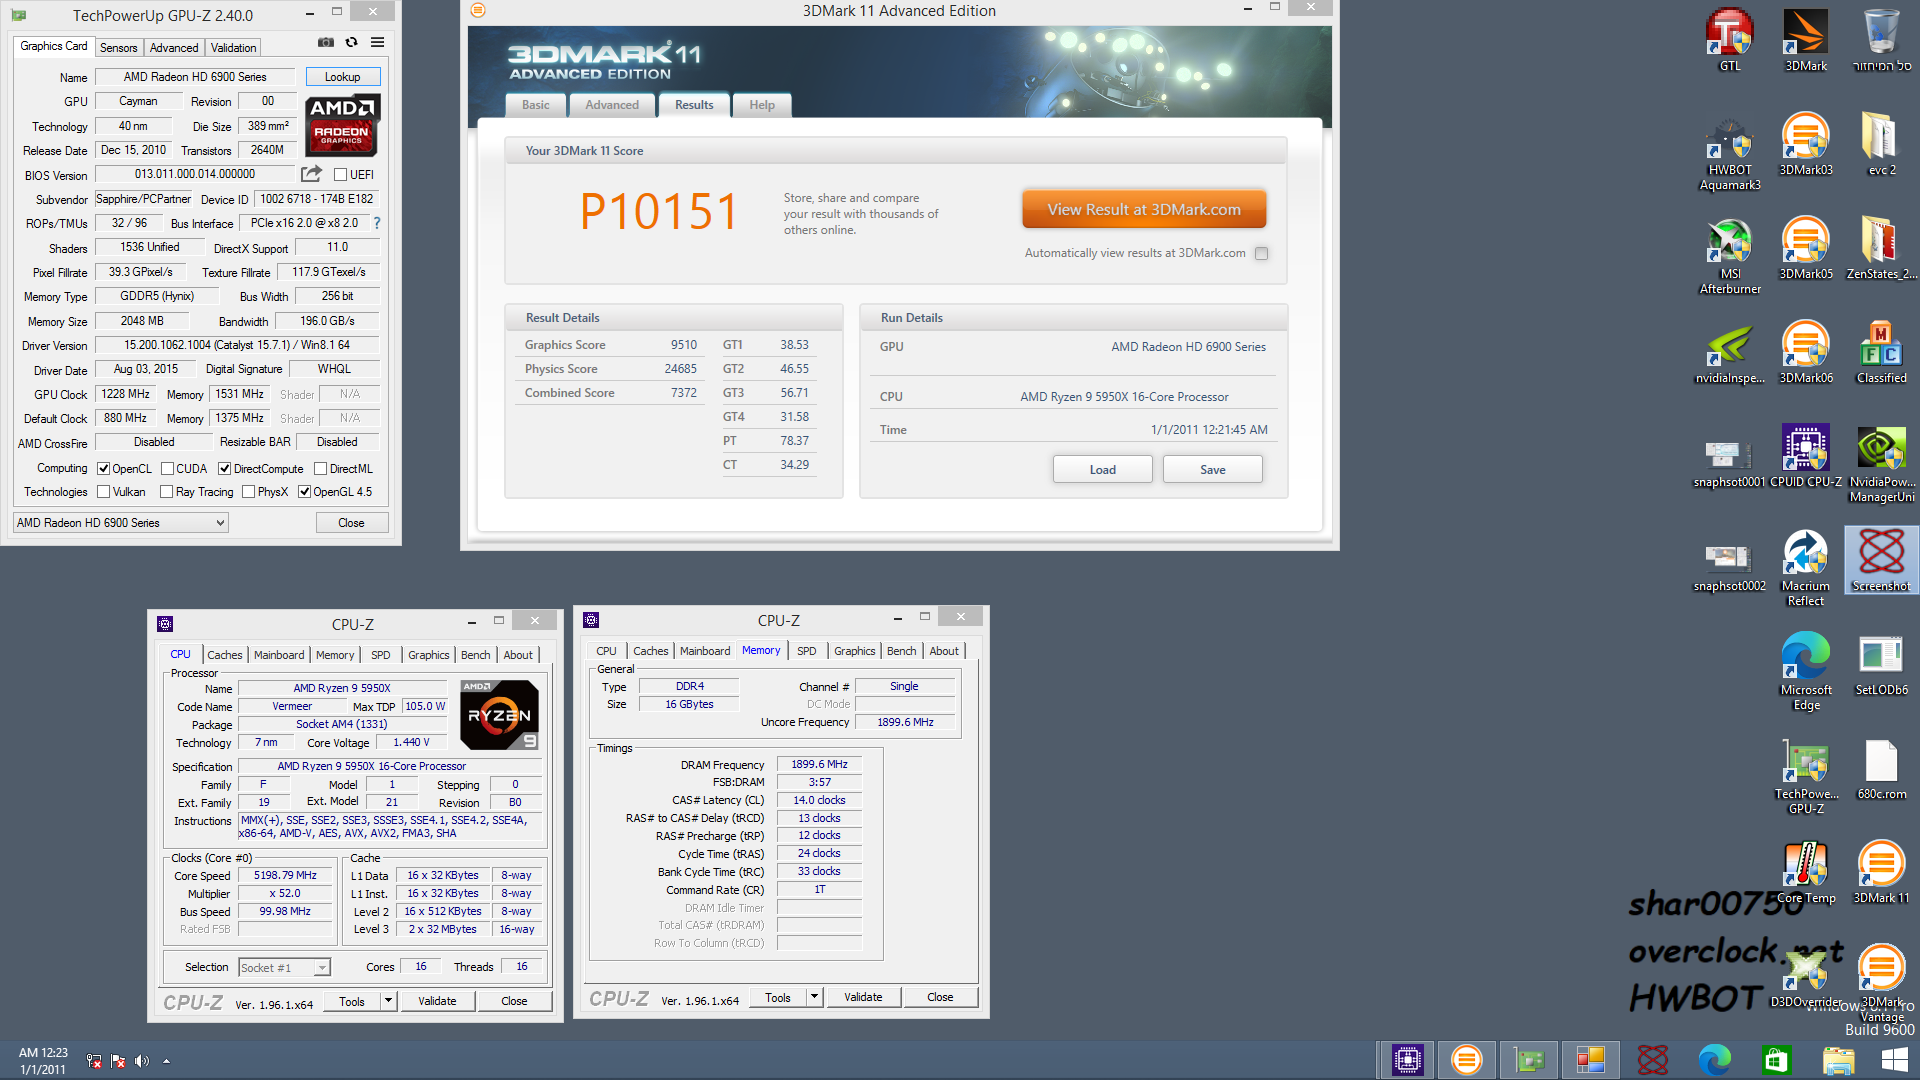
Task: Toggle the UEFI checkbox in GPU-Z
Action: 340,174
